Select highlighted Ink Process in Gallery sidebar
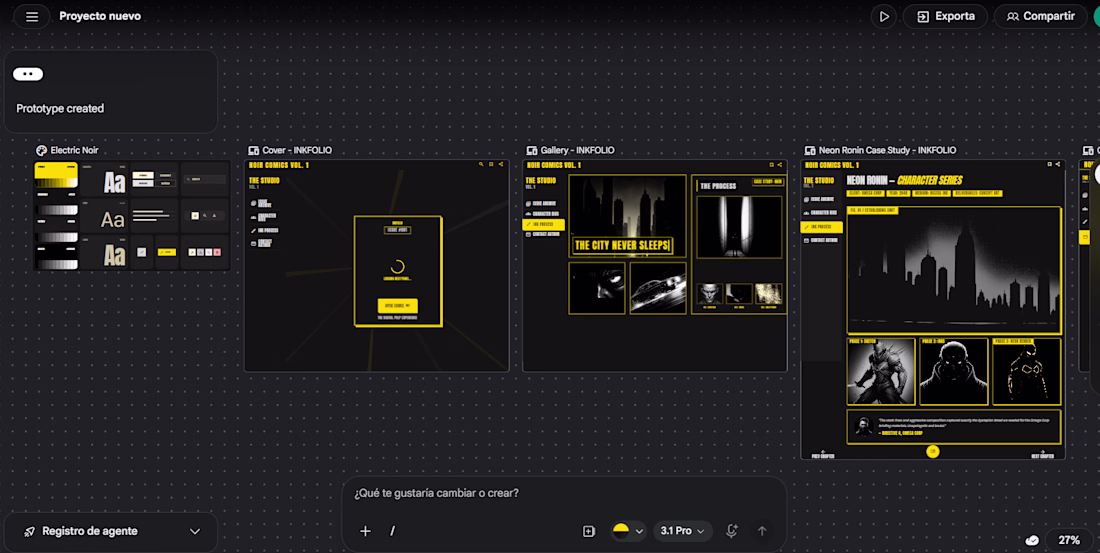Image resolution: width=1100 pixels, height=553 pixels. 544,225
